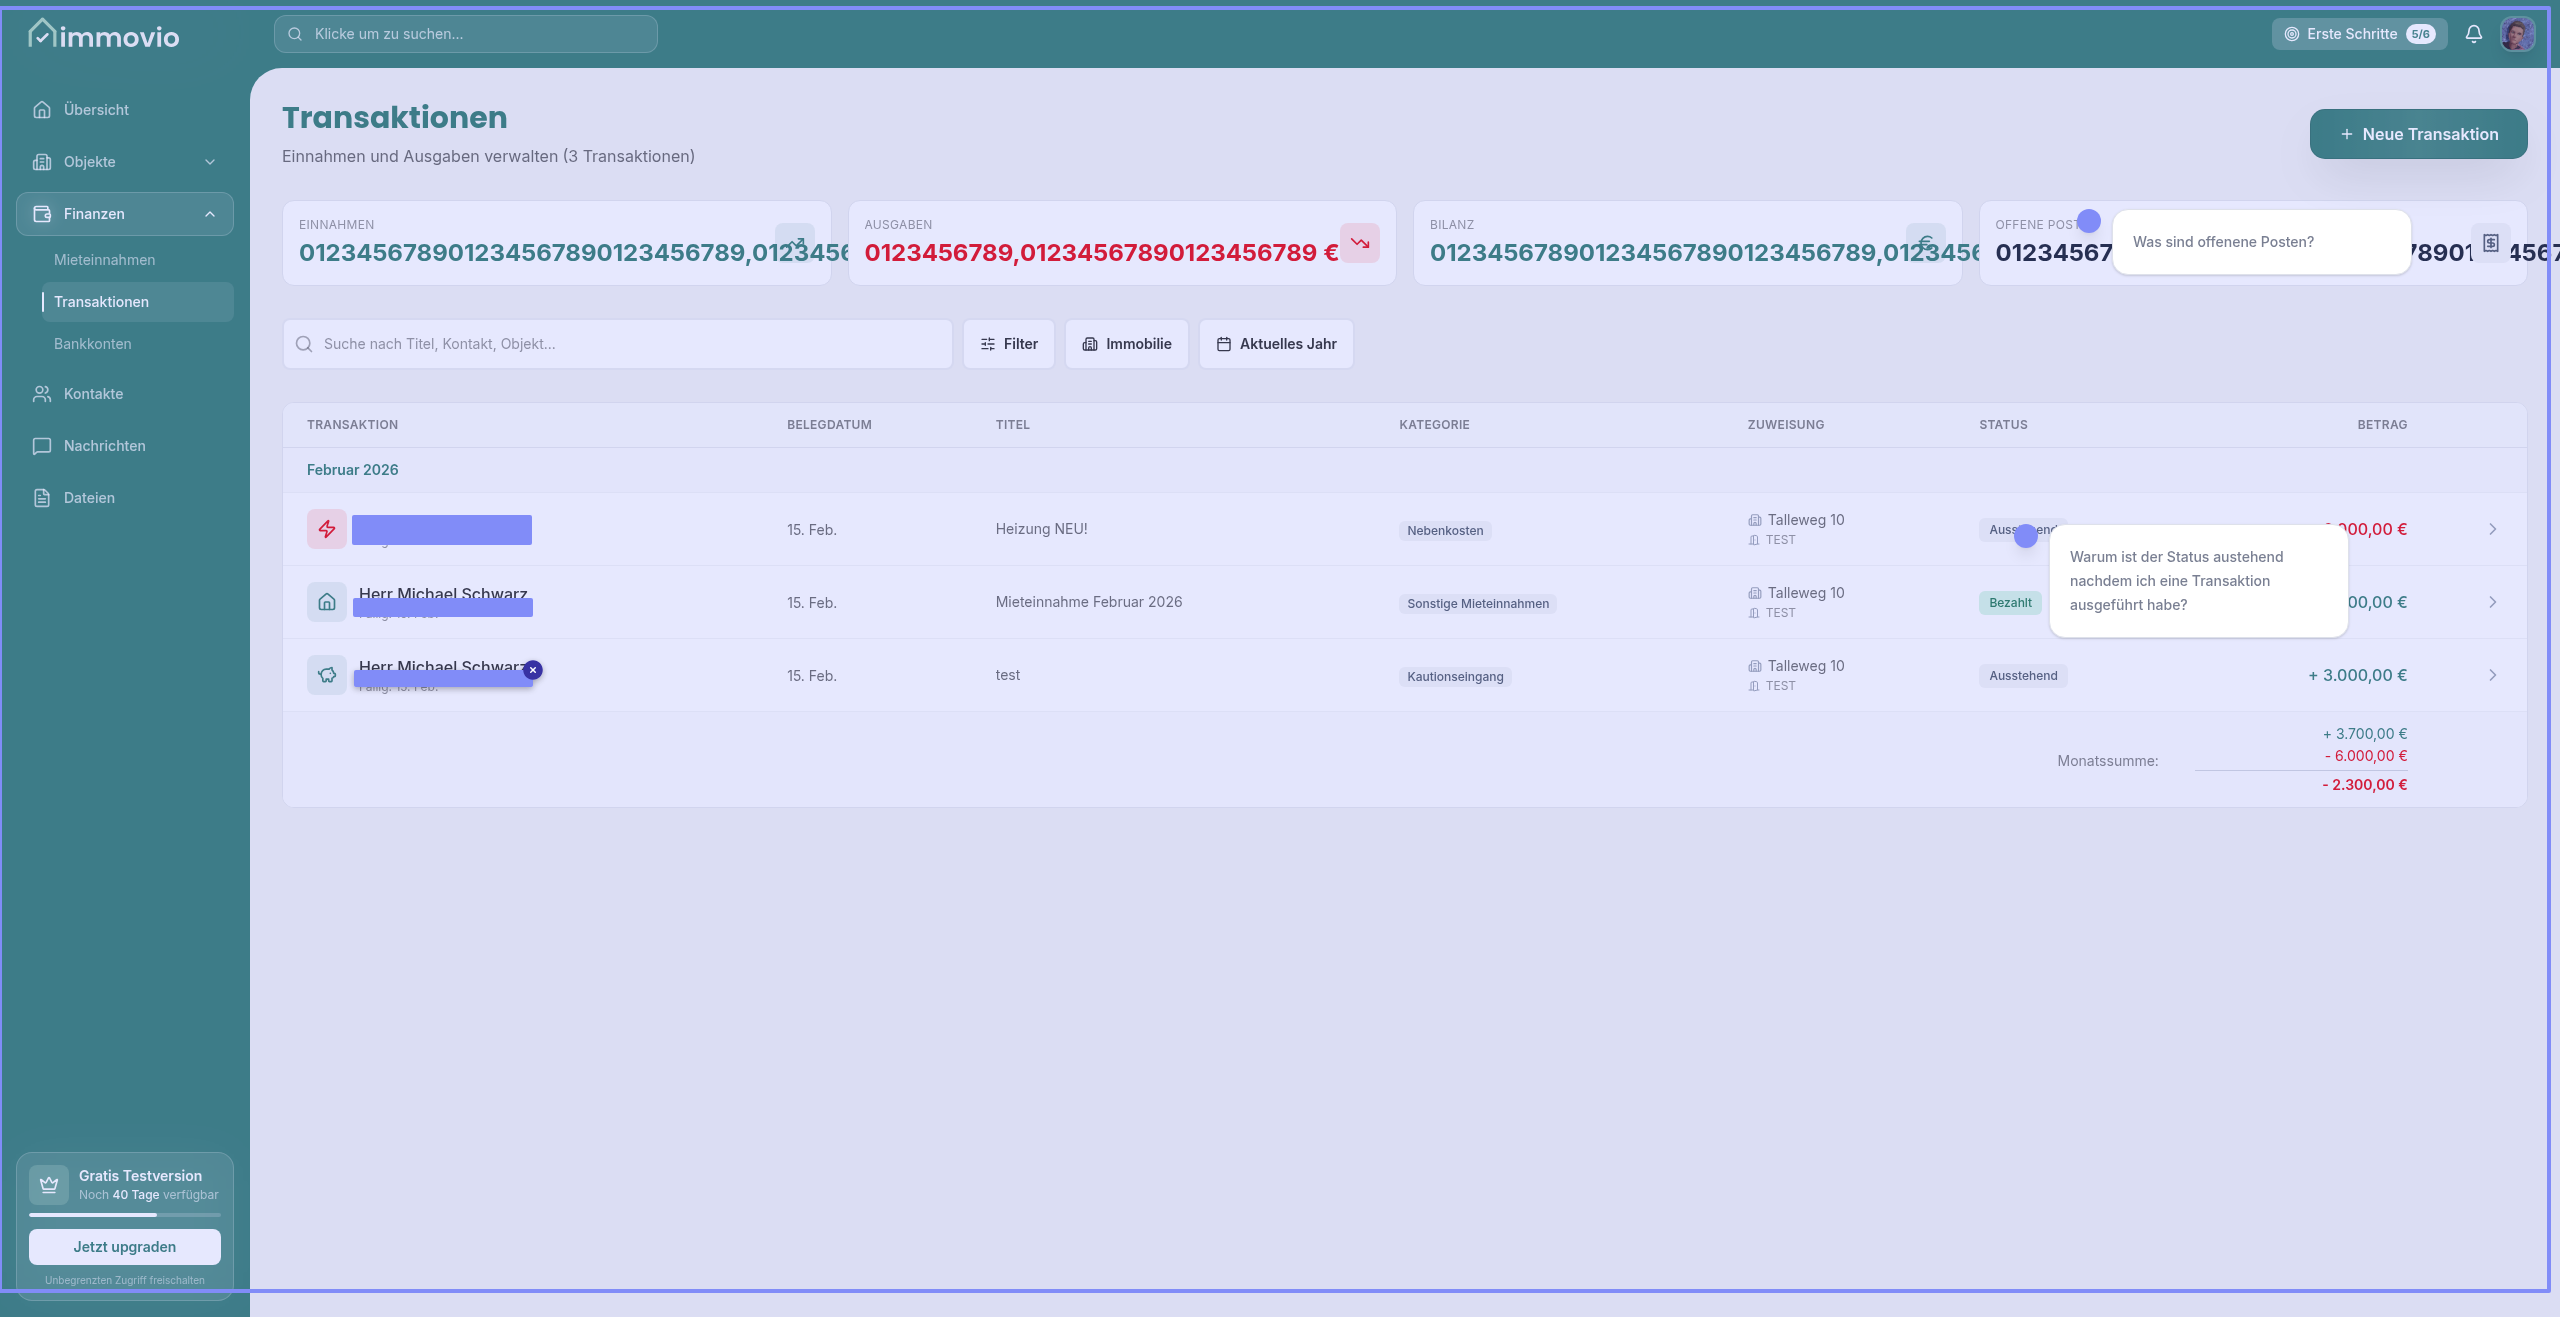Viewport: 2560px width, 1317px height.
Task: Expand the Objekte sidebar menu
Action: (x=209, y=162)
